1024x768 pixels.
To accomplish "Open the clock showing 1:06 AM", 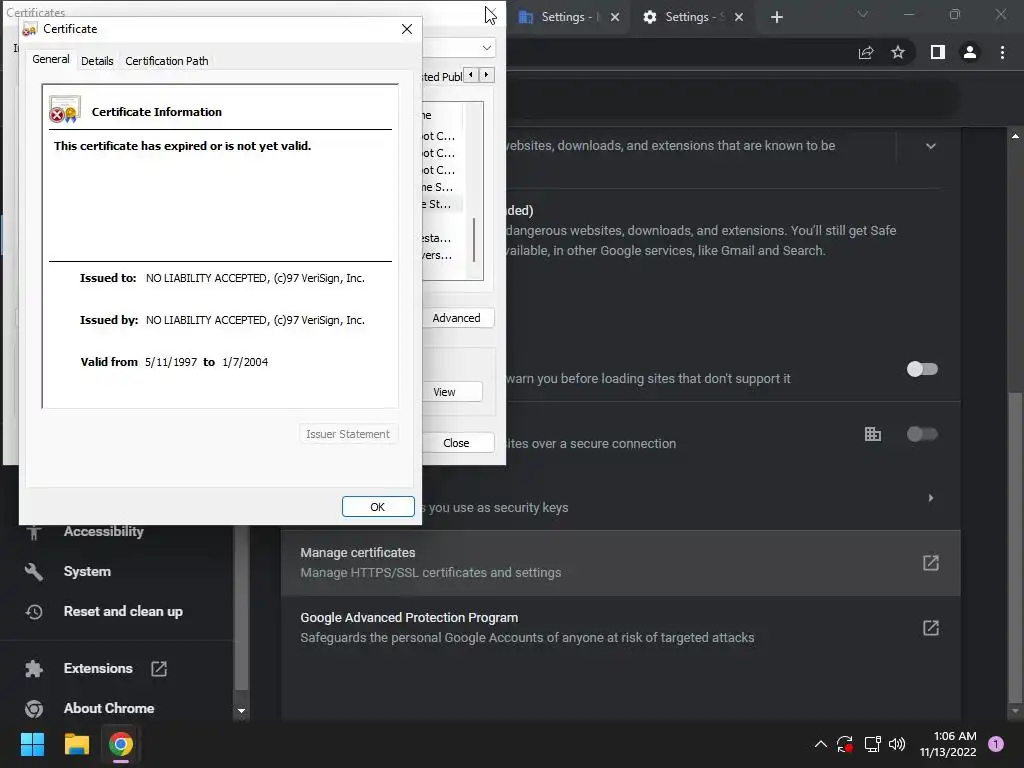I will pyautogui.click(x=948, y=744).
